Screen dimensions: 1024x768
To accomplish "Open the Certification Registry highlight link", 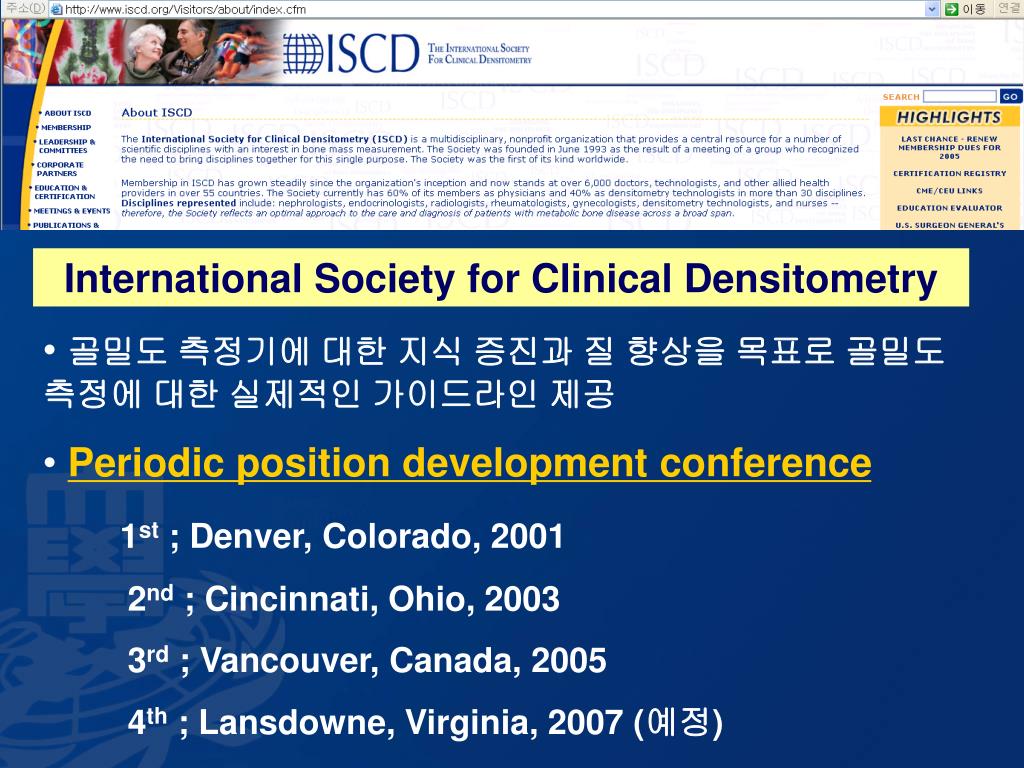I will 950,174.
